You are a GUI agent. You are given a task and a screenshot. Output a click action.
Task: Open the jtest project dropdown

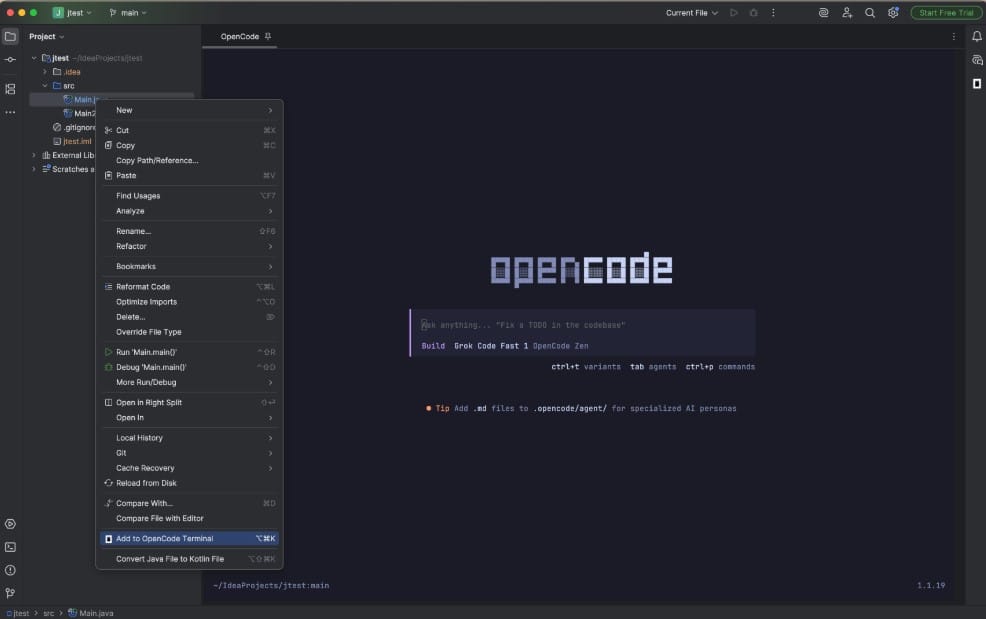72,13
